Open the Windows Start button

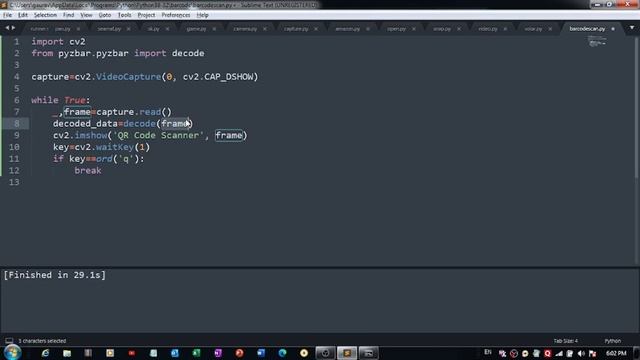[12, 353]
